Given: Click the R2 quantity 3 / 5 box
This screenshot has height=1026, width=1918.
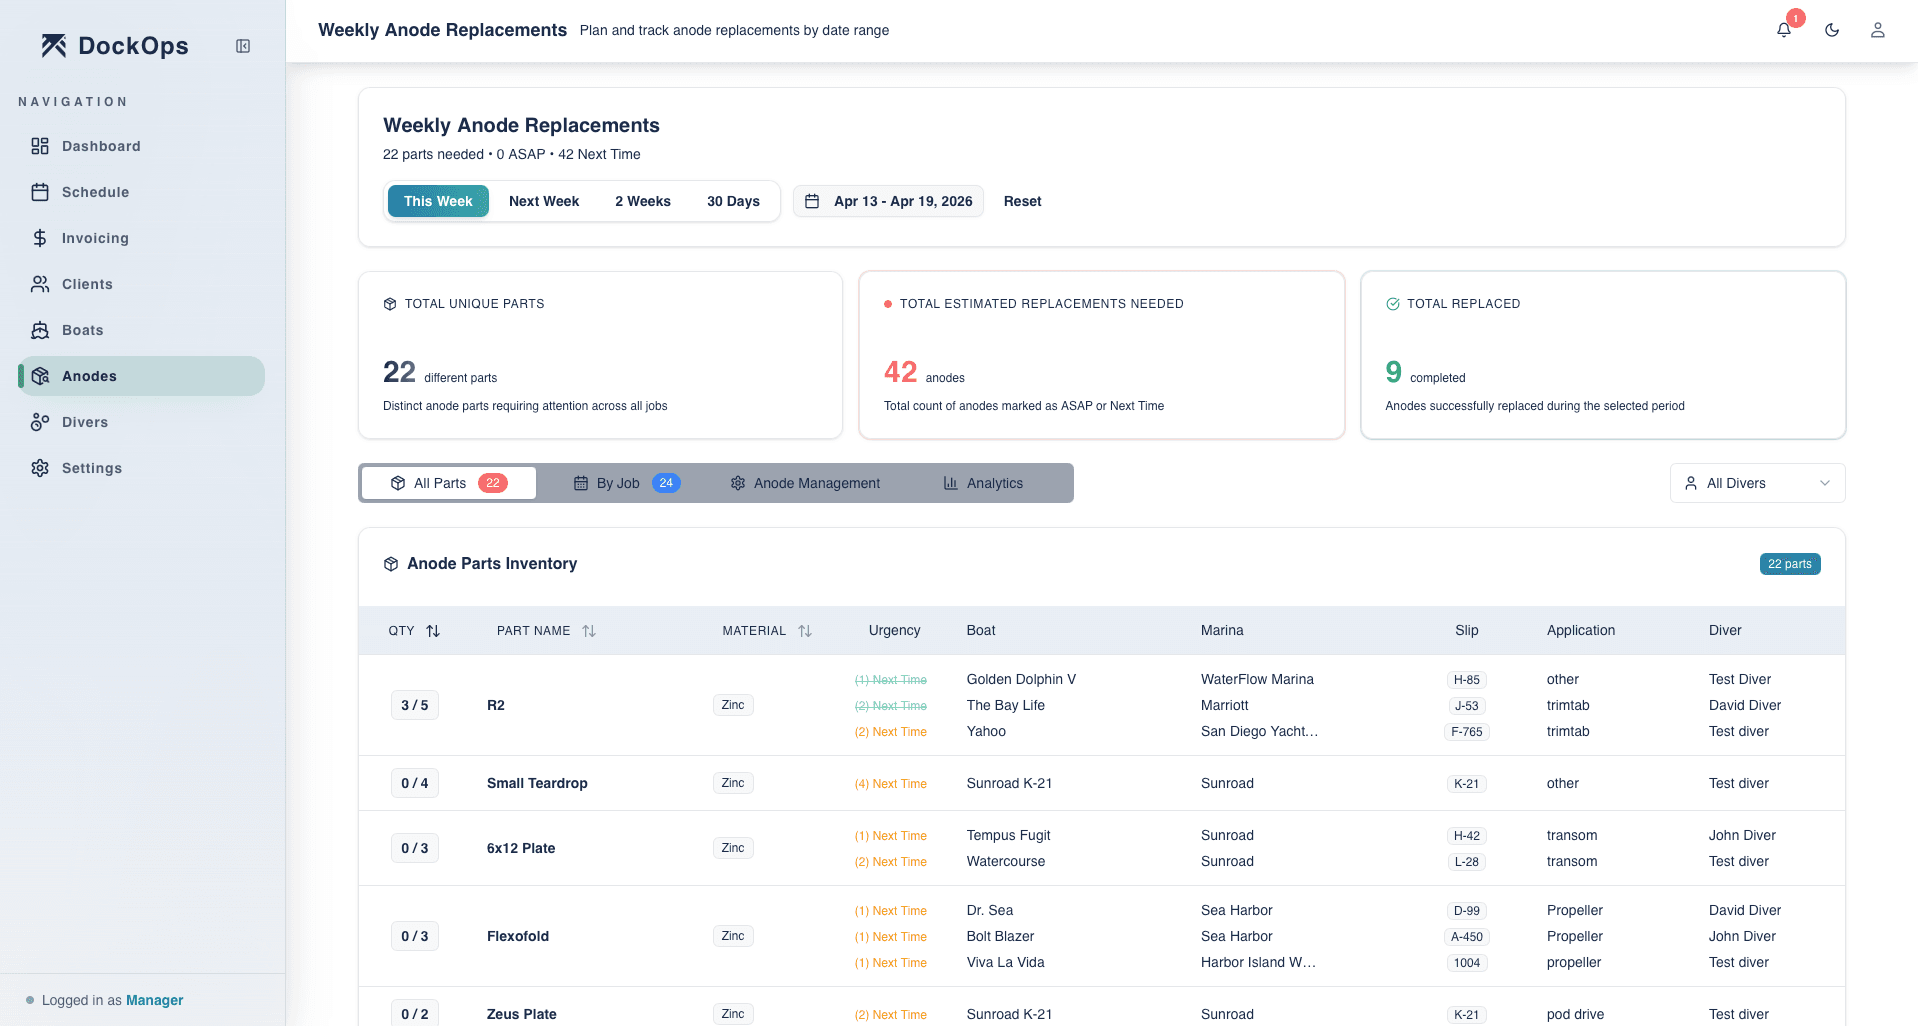Looking at the screenshot, I should [415, 705].
